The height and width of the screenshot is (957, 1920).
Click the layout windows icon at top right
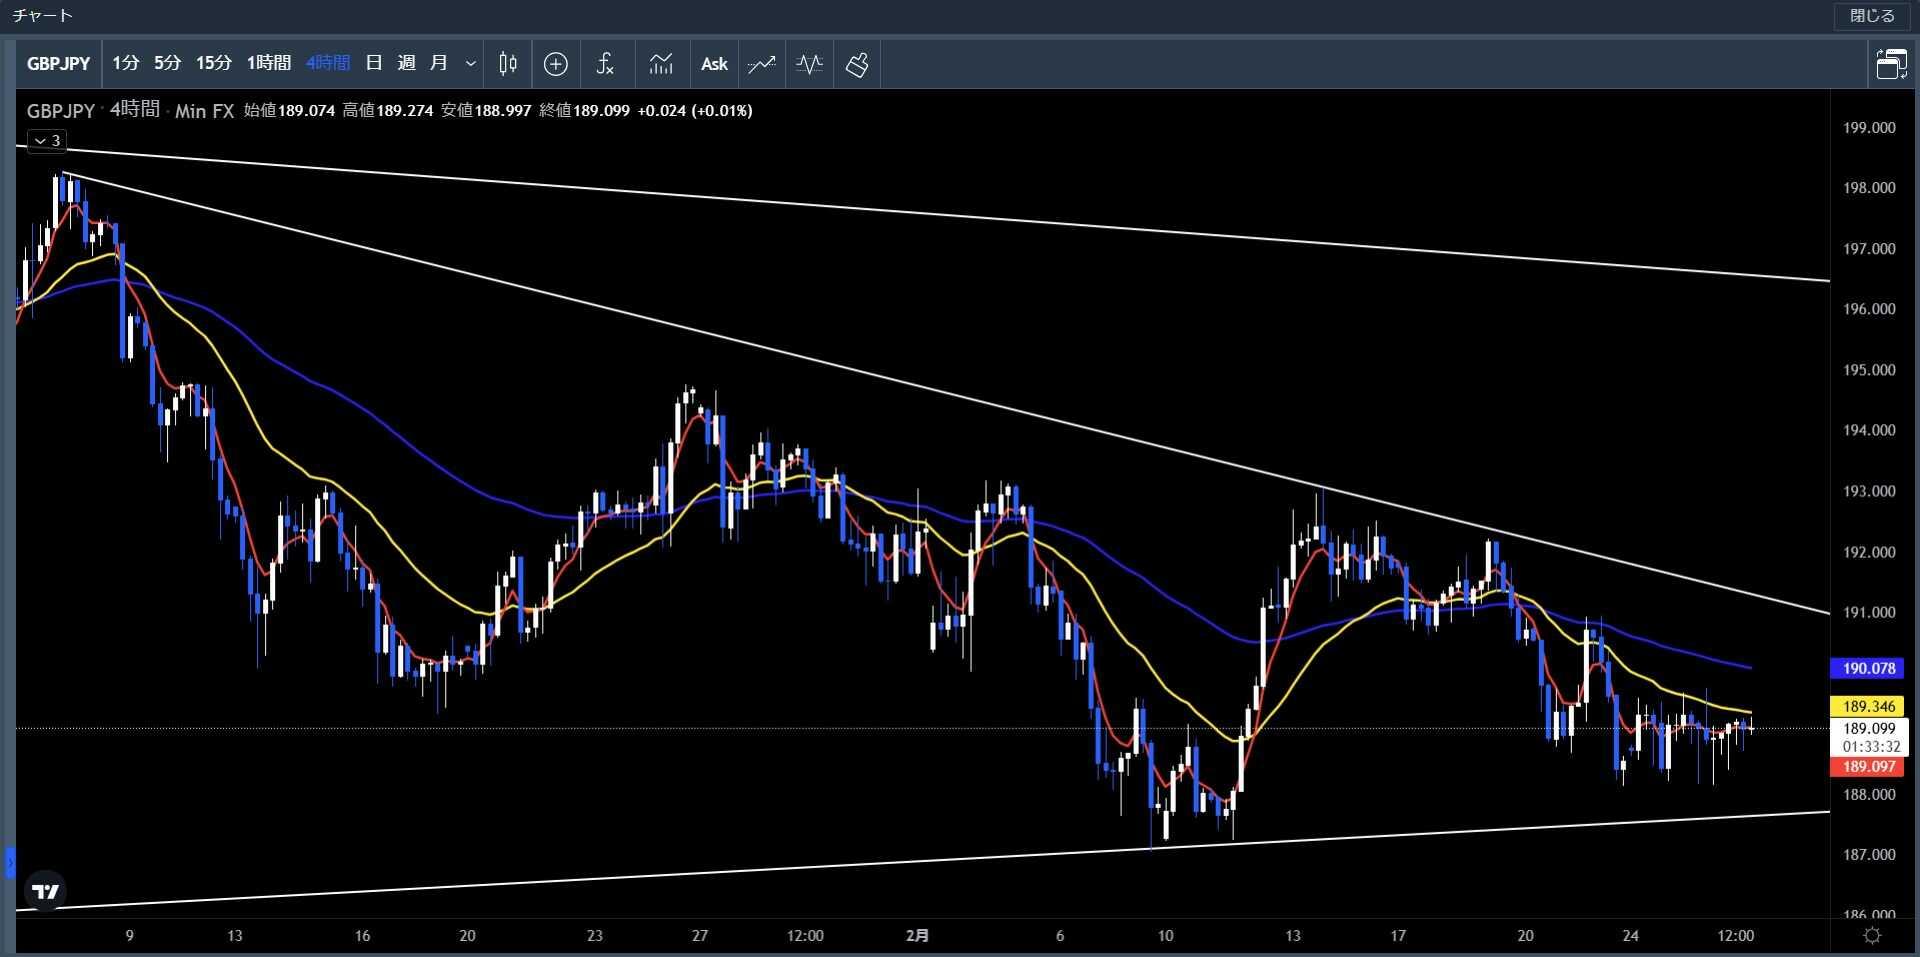[1891, 64]
